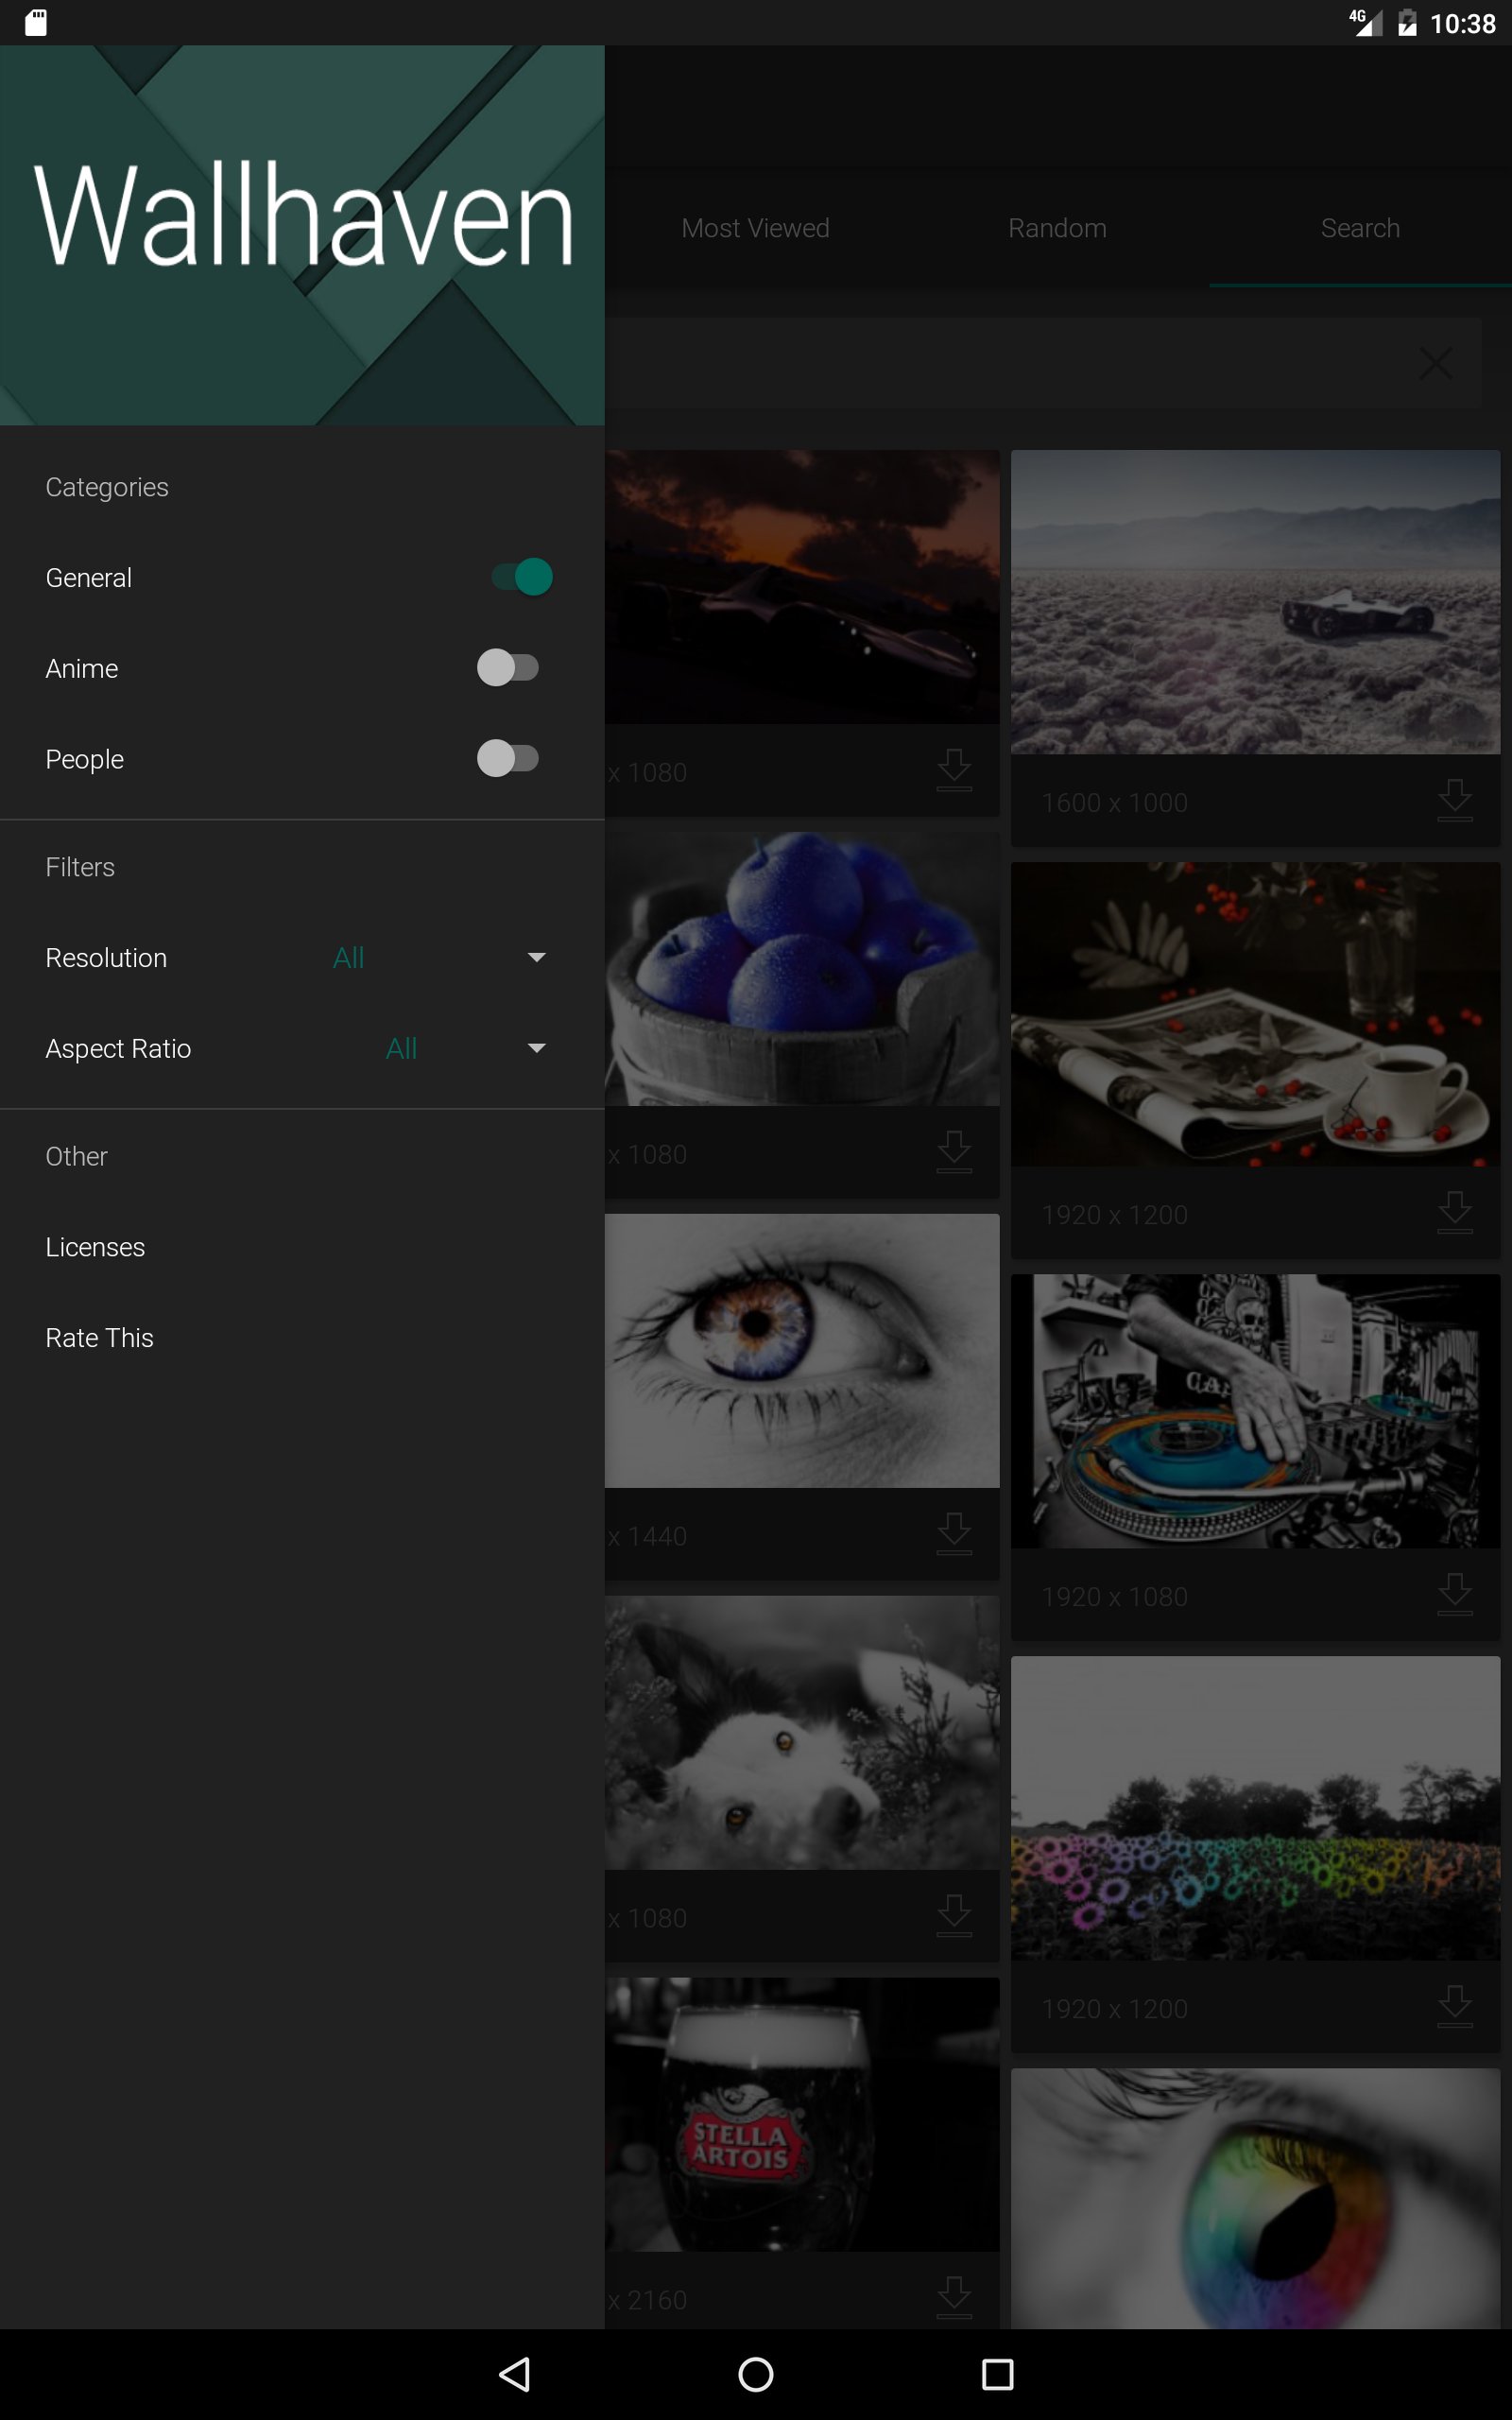Image resolution: width=1512 pixels, height=2420 pixels.
Task: Enable the People category
Action: [510, 759]
